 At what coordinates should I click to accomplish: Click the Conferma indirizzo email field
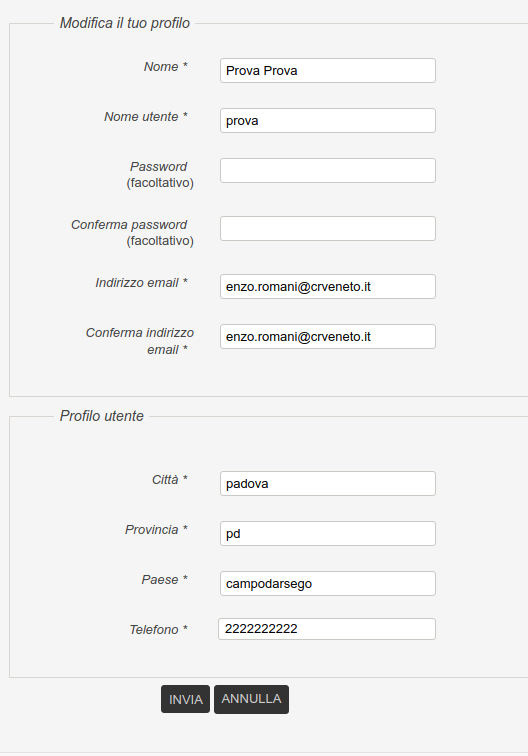tap(328, 337)
